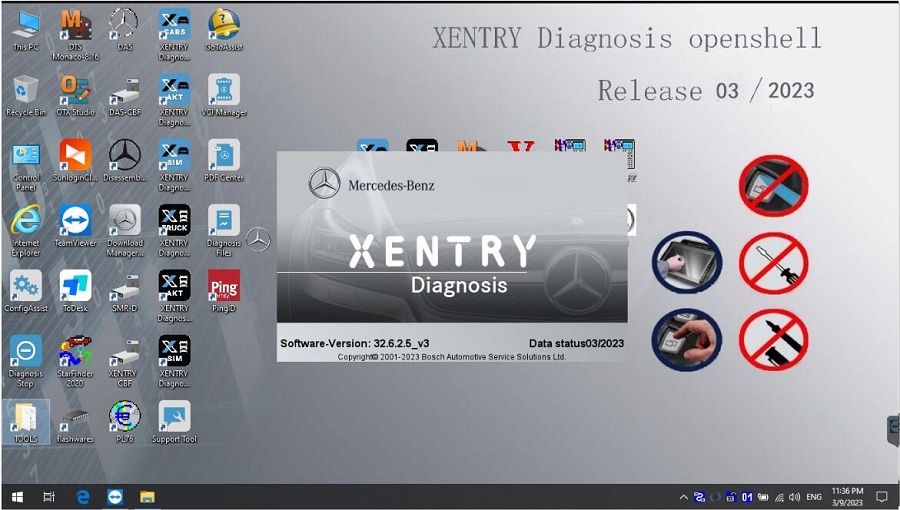Open the DAS-CBF shortcut
Screen dimensions: 900x510
click(125, 96)
